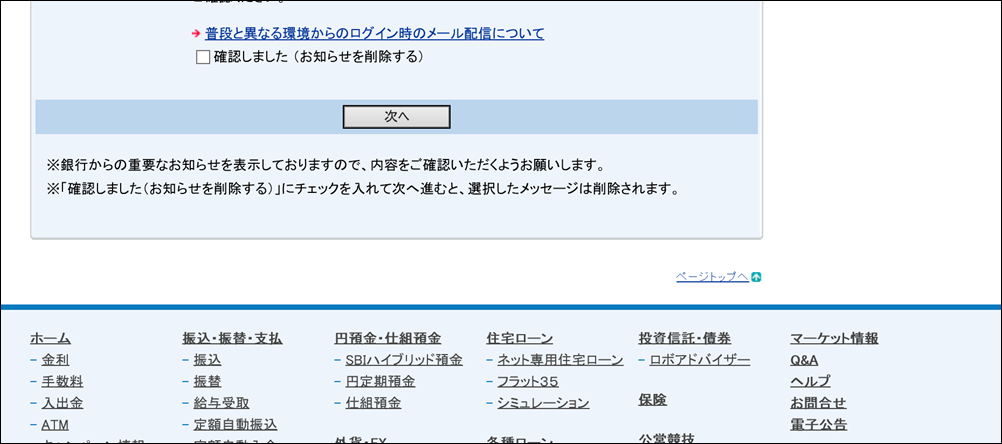
Task: Open the 定額自動振込 footer link
Action: click(236, 425)
